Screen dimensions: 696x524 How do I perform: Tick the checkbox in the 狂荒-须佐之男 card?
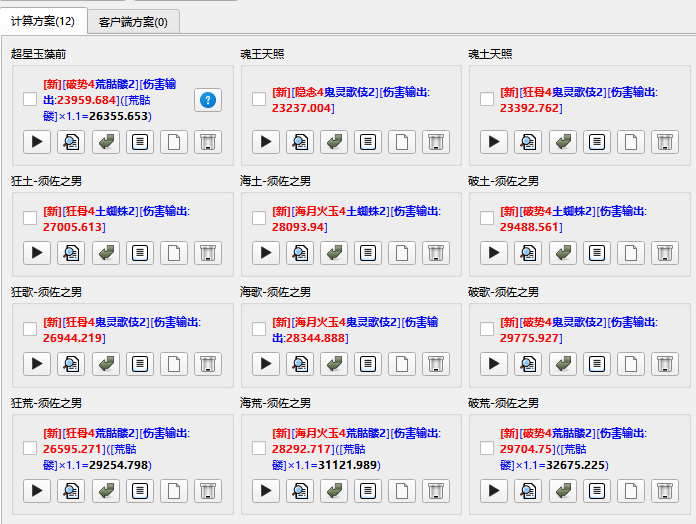tap(30, 448)
